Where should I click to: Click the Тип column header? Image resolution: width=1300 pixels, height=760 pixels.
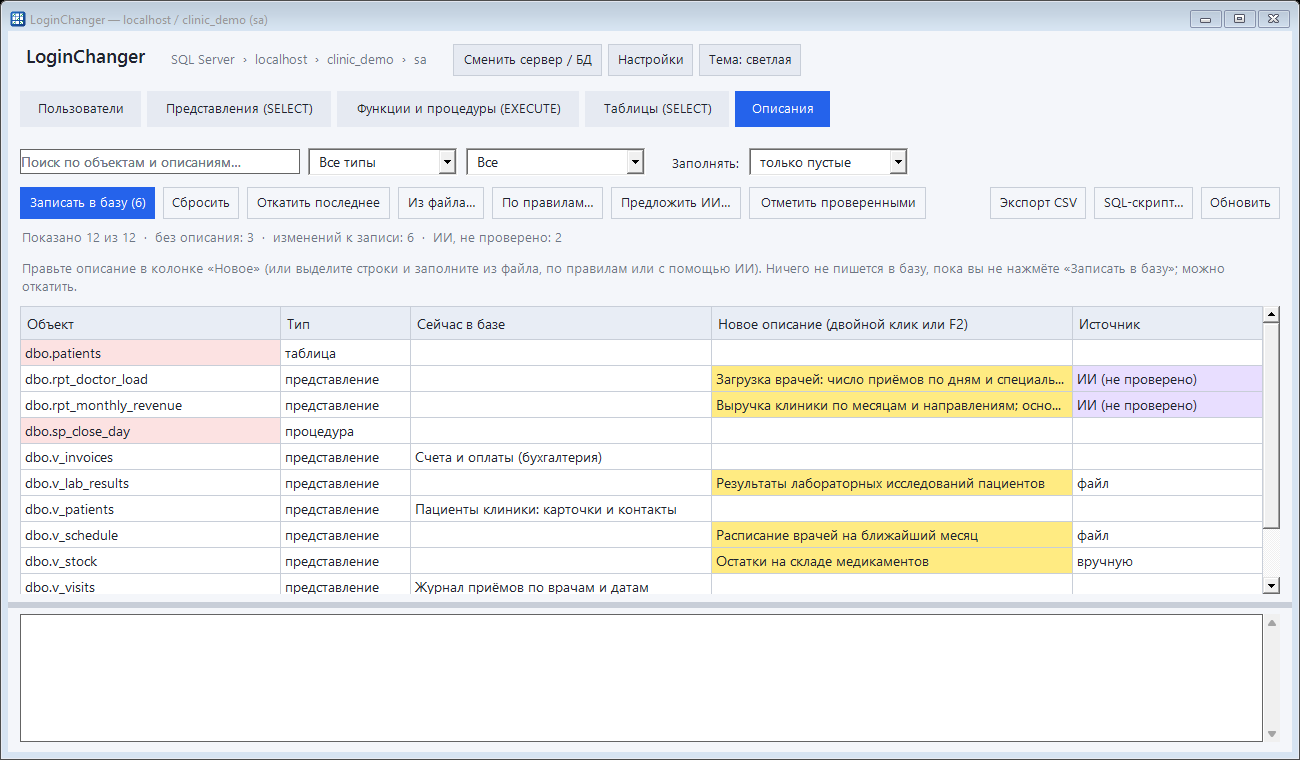346,324
